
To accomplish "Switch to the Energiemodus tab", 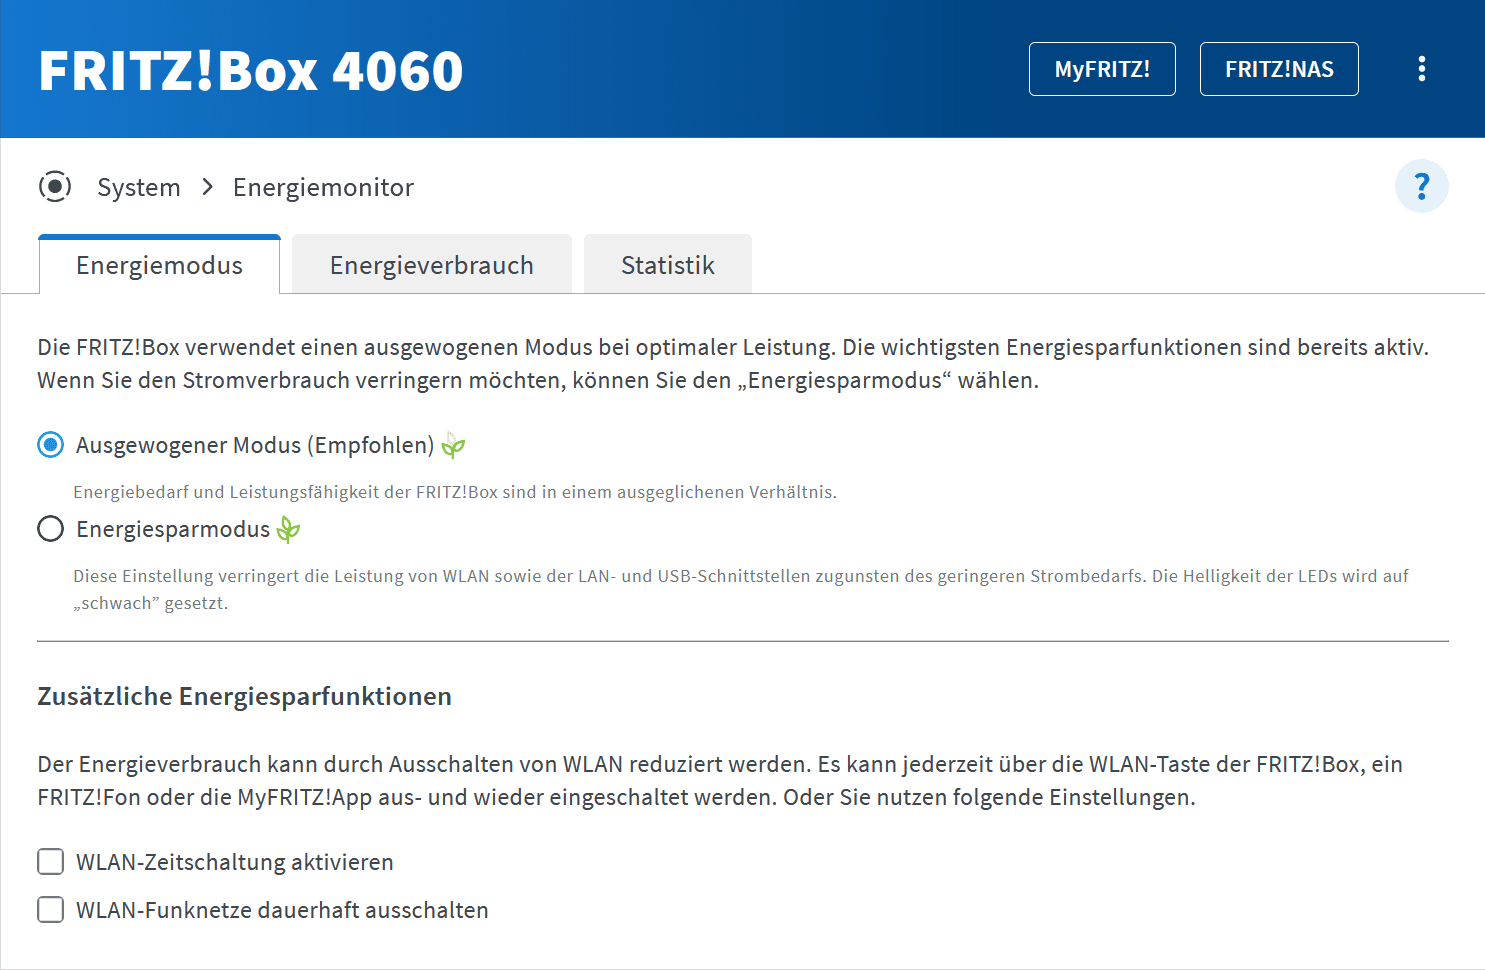I will [x=159, y=265].
